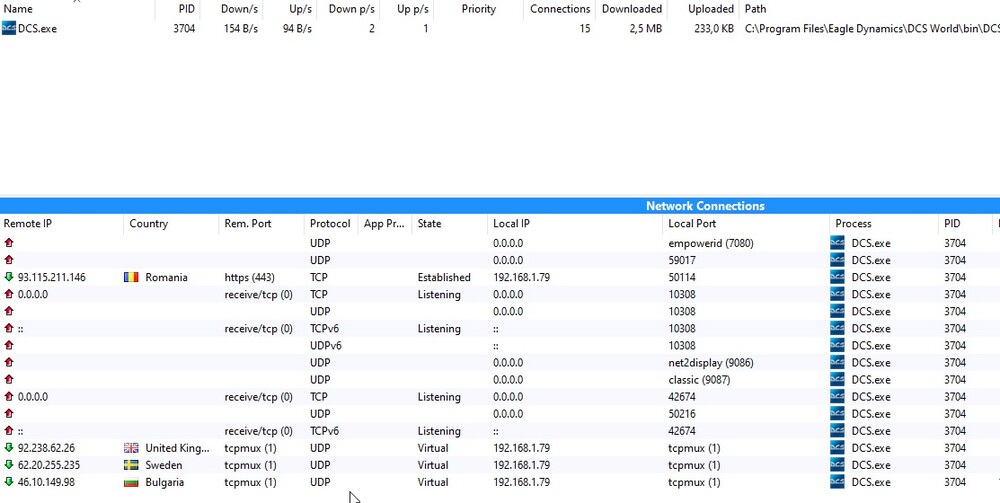Click the red arrow on the net2display (9086) row
The image size is (1000, 503).
(x=9, y=362)
